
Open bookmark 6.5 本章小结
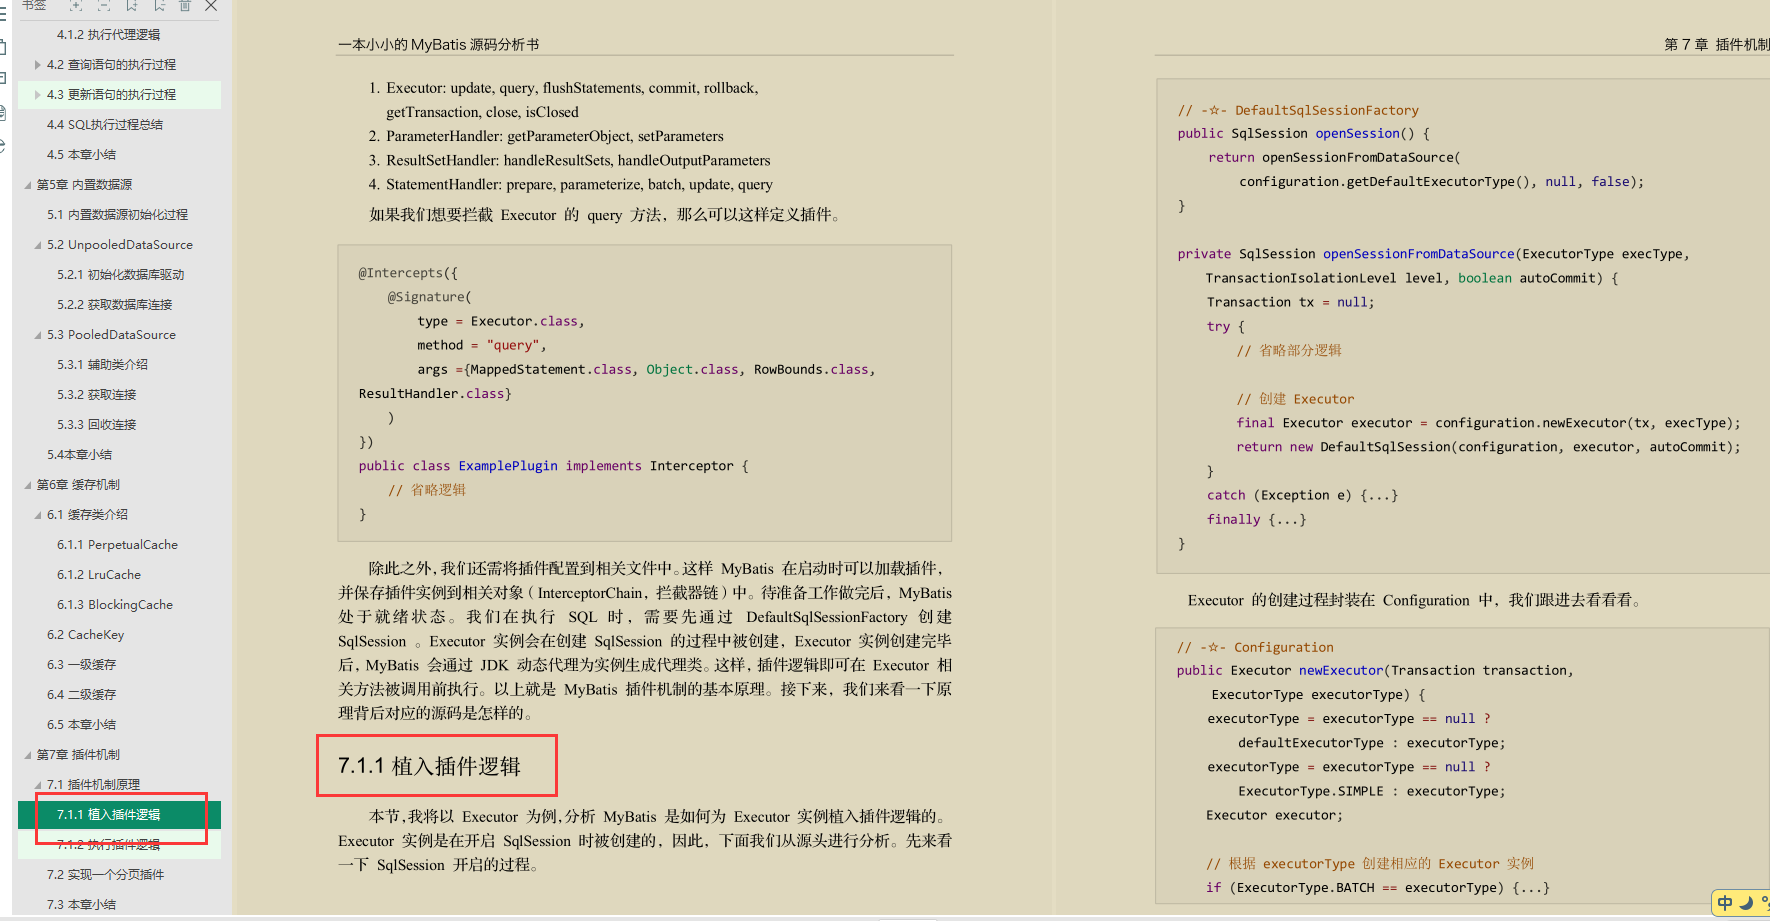point(81,725)
